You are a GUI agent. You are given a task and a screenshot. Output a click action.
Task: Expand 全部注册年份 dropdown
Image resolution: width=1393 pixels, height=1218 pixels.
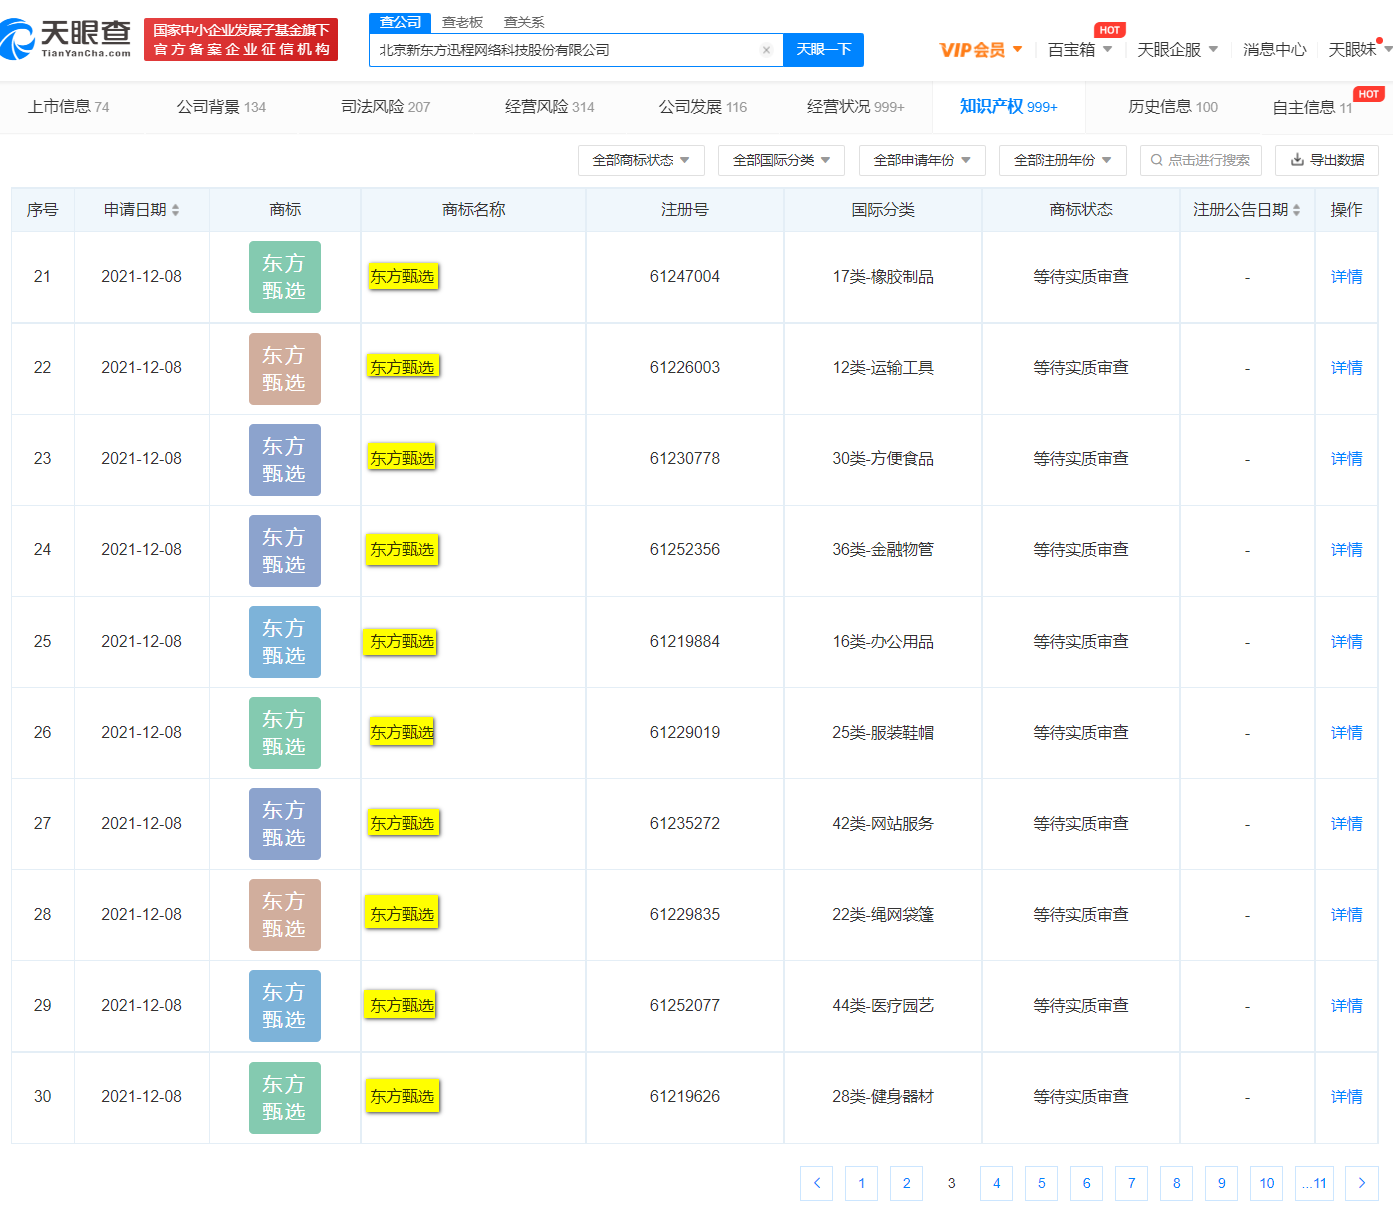point(1063,160)
